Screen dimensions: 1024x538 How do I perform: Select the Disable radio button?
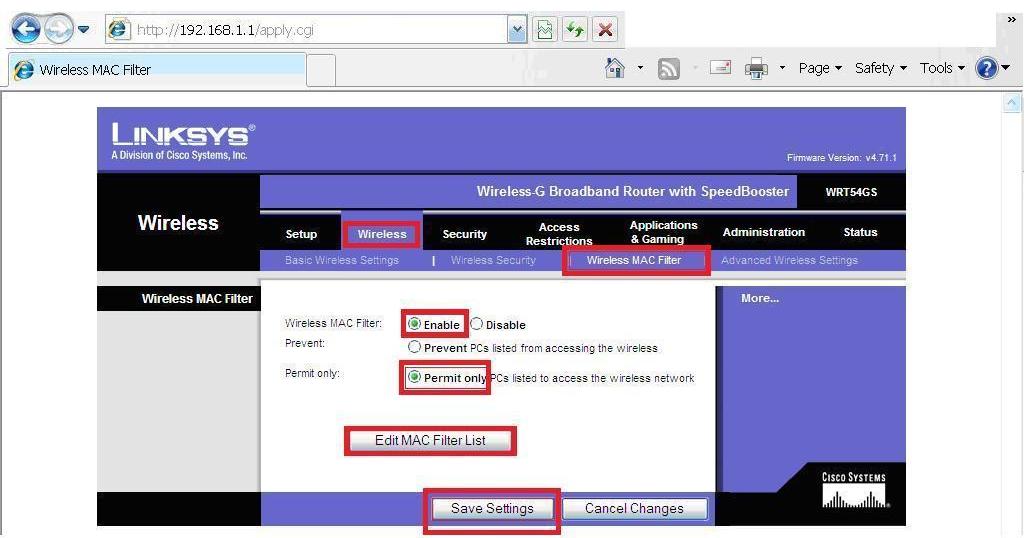[x=477, y=324]
